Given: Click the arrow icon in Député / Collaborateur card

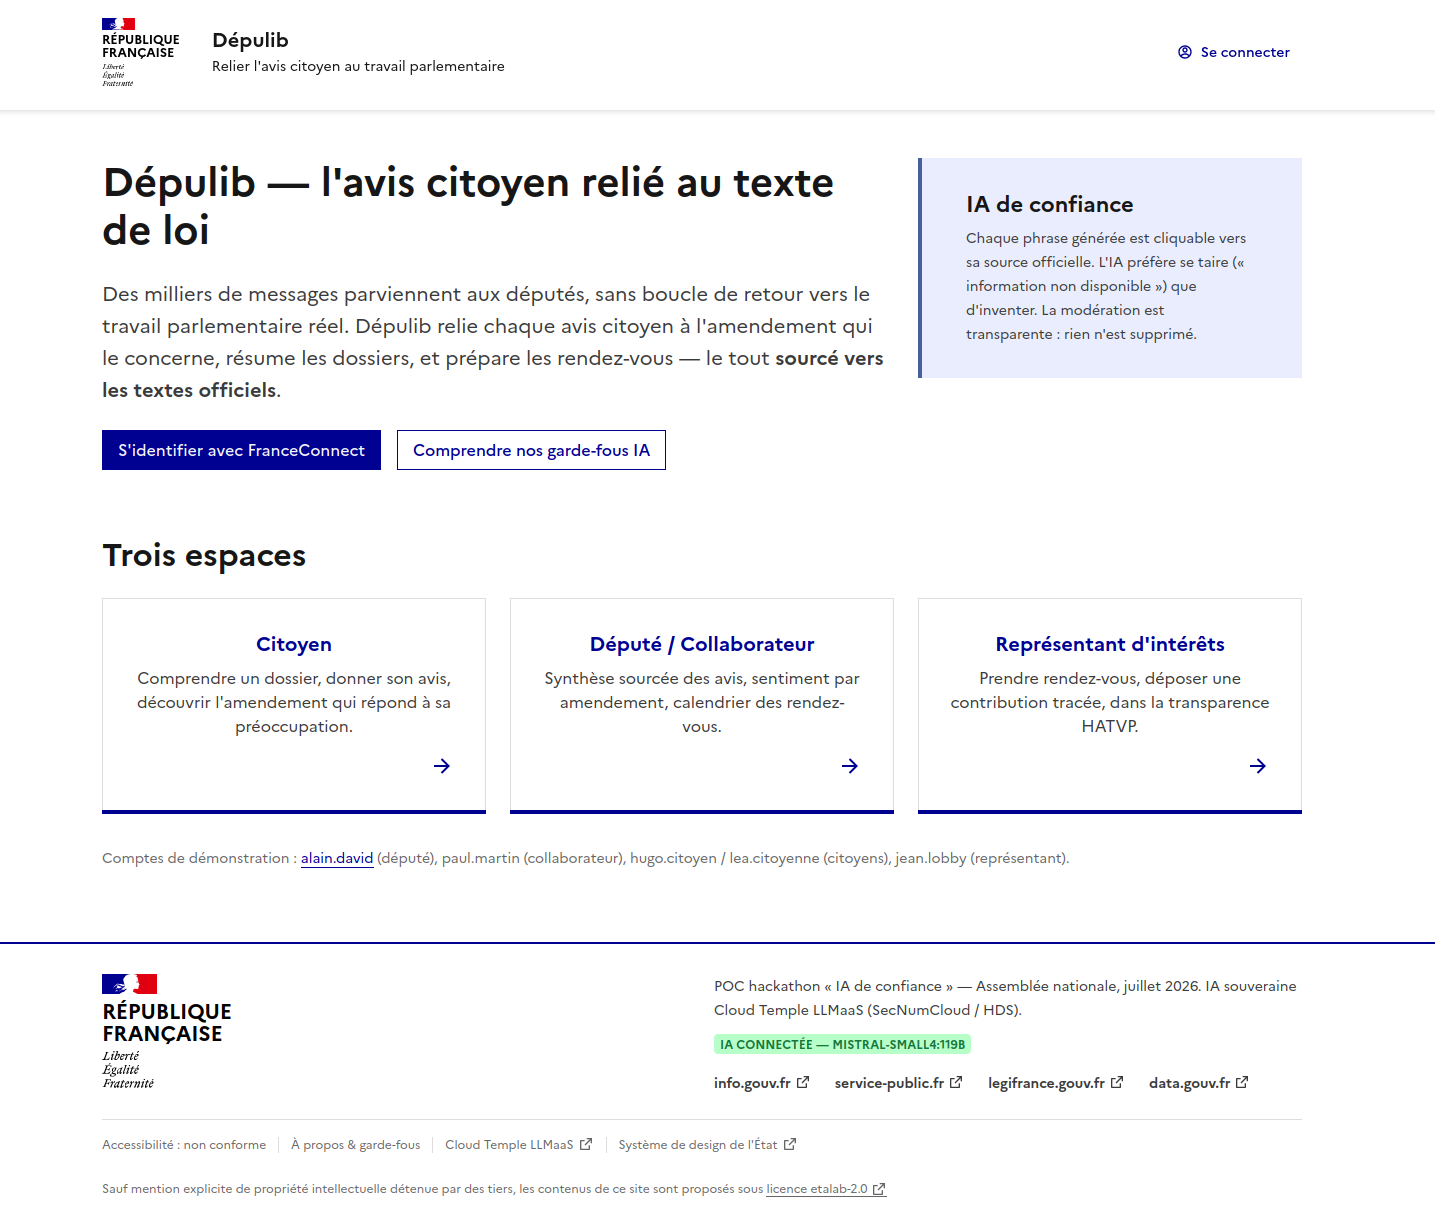Looking at the screenshot, I should click(x=850, y=766).
